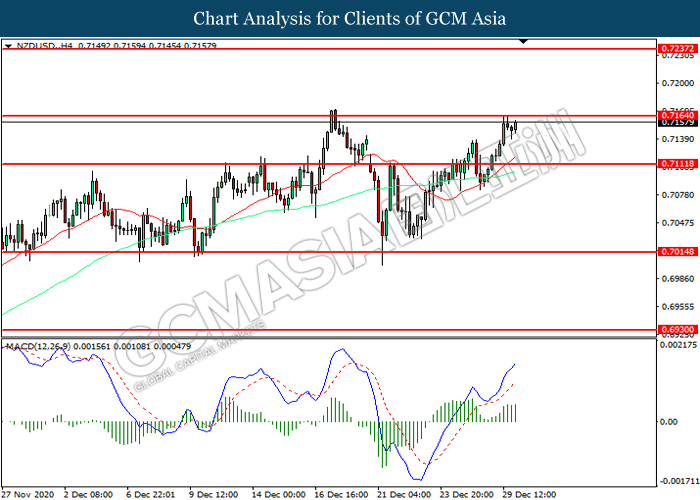Click the 27 Nov 2020 date label
This screenshot has height=500, width=700.
[x=28, y=495]
